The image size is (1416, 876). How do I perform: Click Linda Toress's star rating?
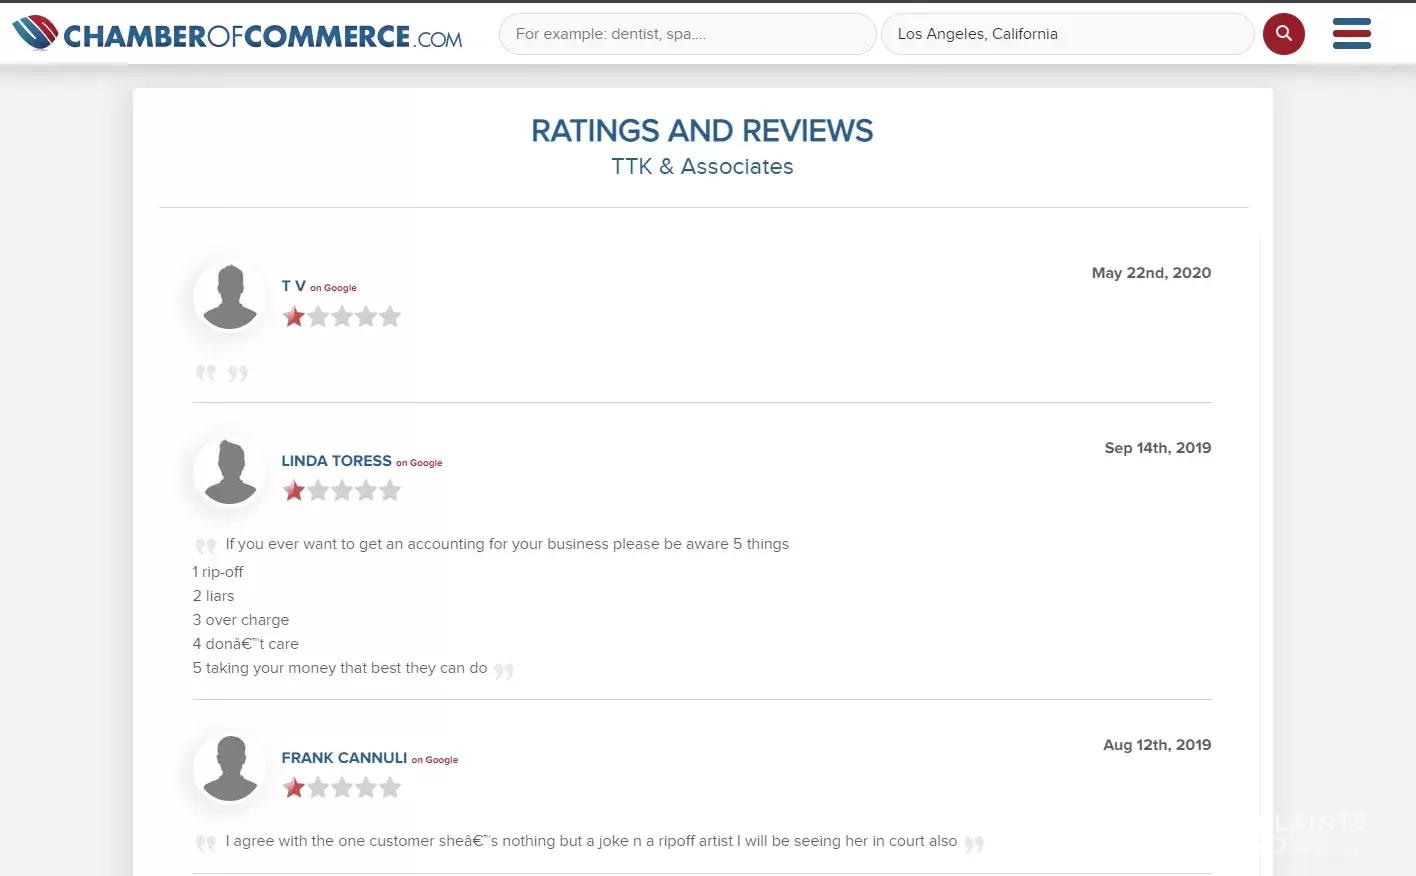point(342,491)
